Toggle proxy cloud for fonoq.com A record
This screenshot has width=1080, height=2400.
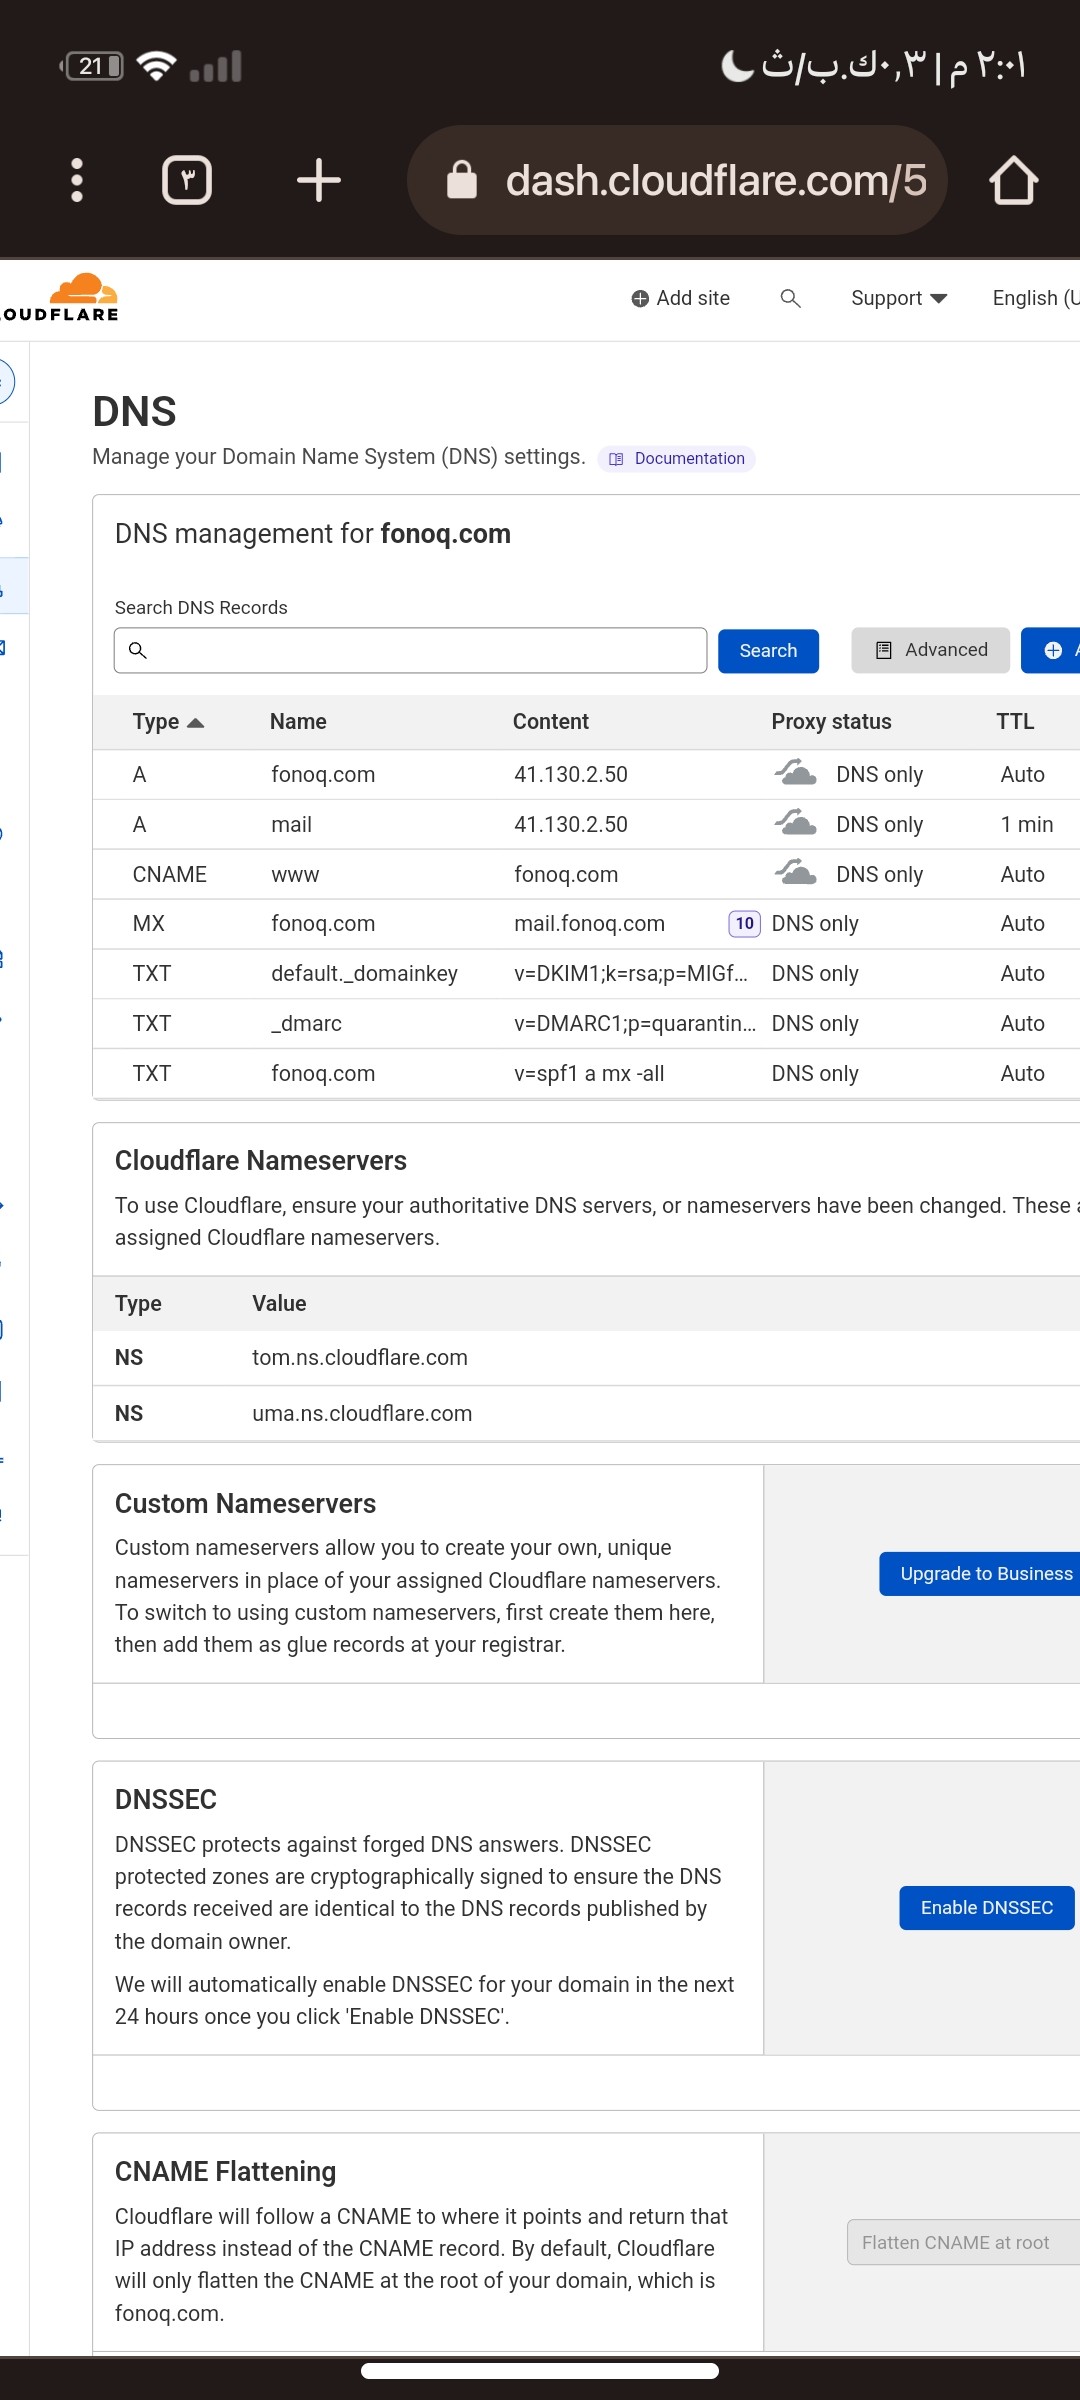click(x=796, y=774)
